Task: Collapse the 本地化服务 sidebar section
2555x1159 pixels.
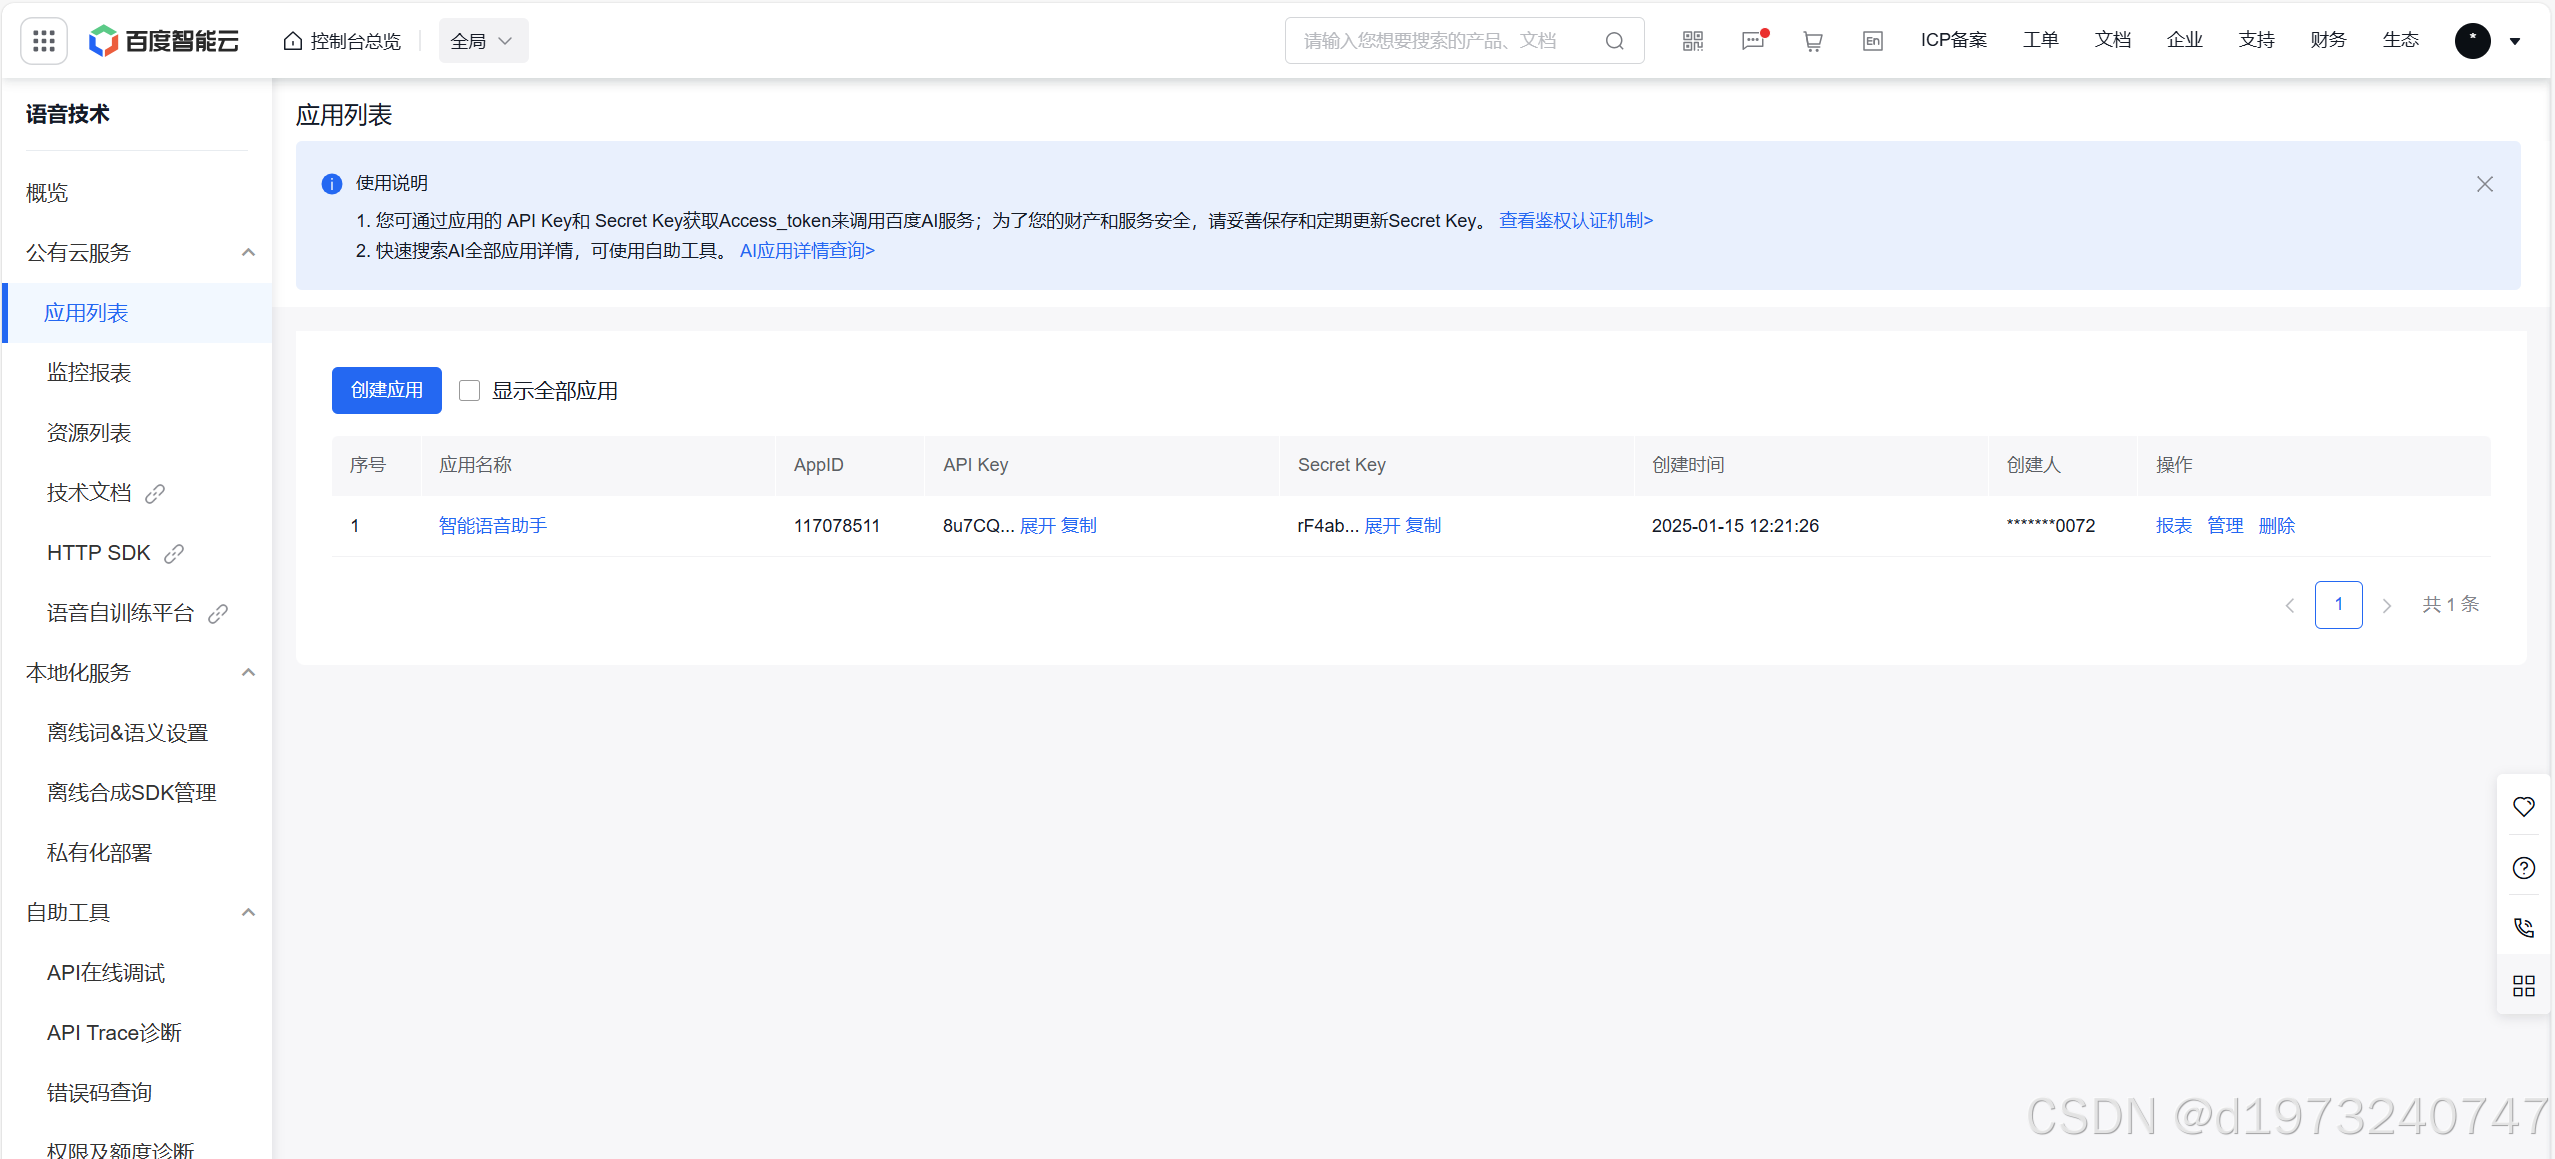Action: point(248,672)
